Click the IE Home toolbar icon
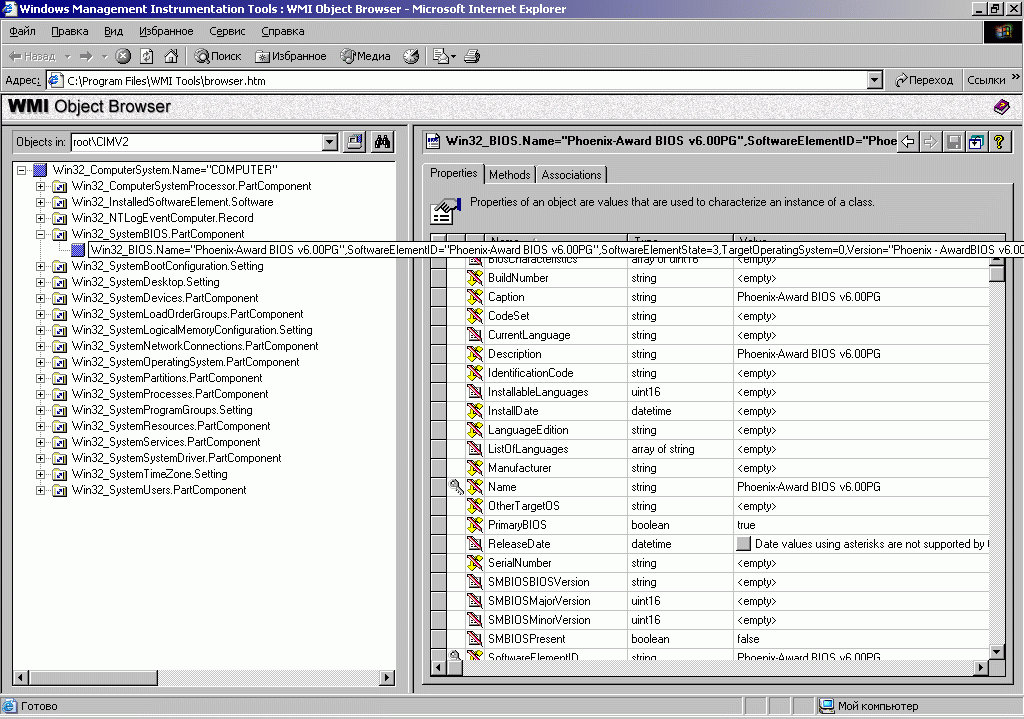The height and width of the screenshot is (719, 1024). [171, 56]
